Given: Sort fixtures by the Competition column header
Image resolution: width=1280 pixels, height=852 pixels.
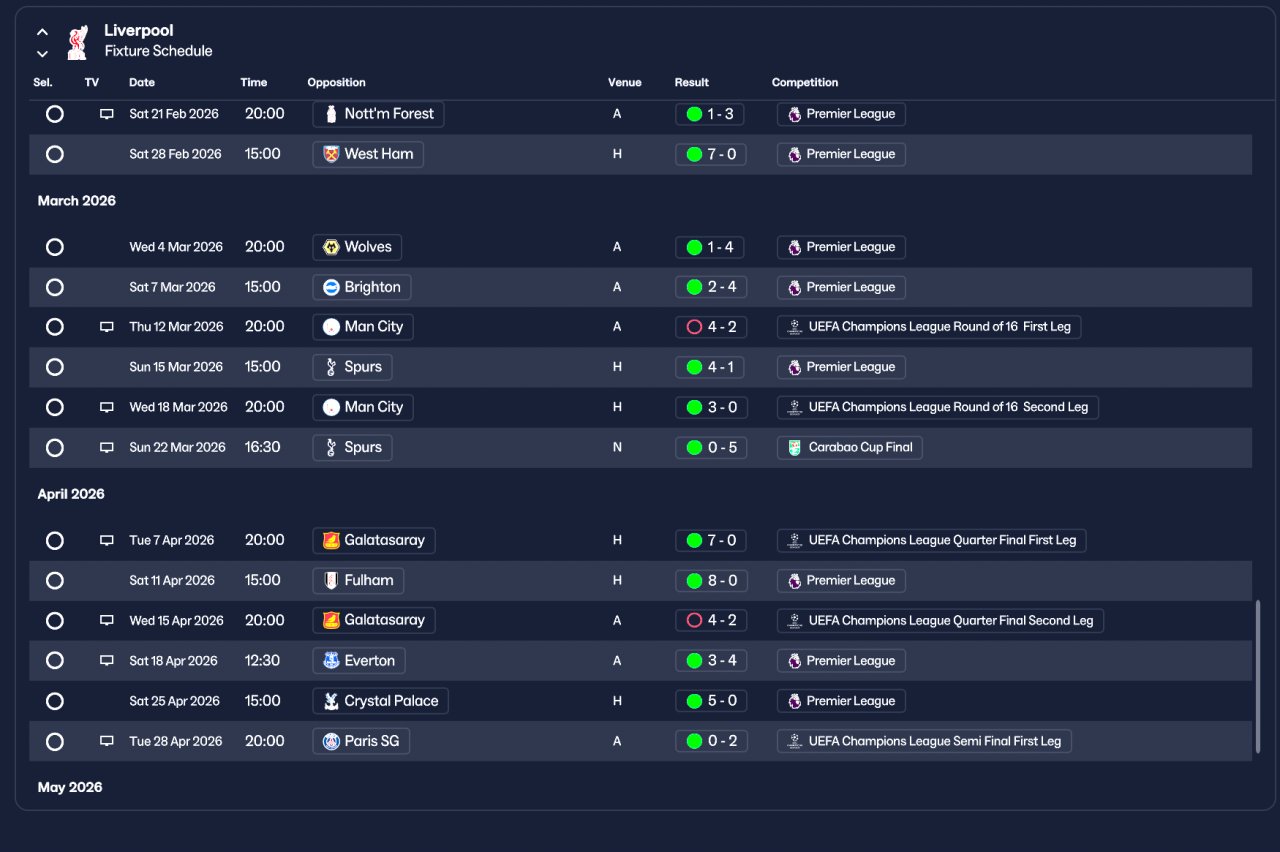Looking at the screenshot, I should [805, 83].
